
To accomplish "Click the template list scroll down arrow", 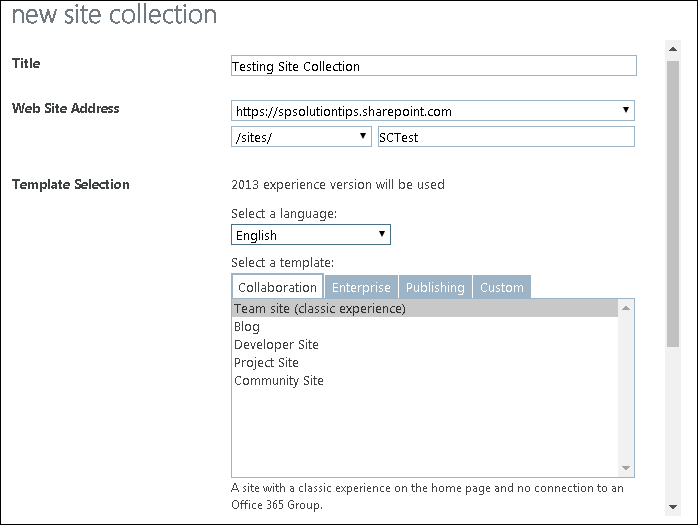I will 626,468.
